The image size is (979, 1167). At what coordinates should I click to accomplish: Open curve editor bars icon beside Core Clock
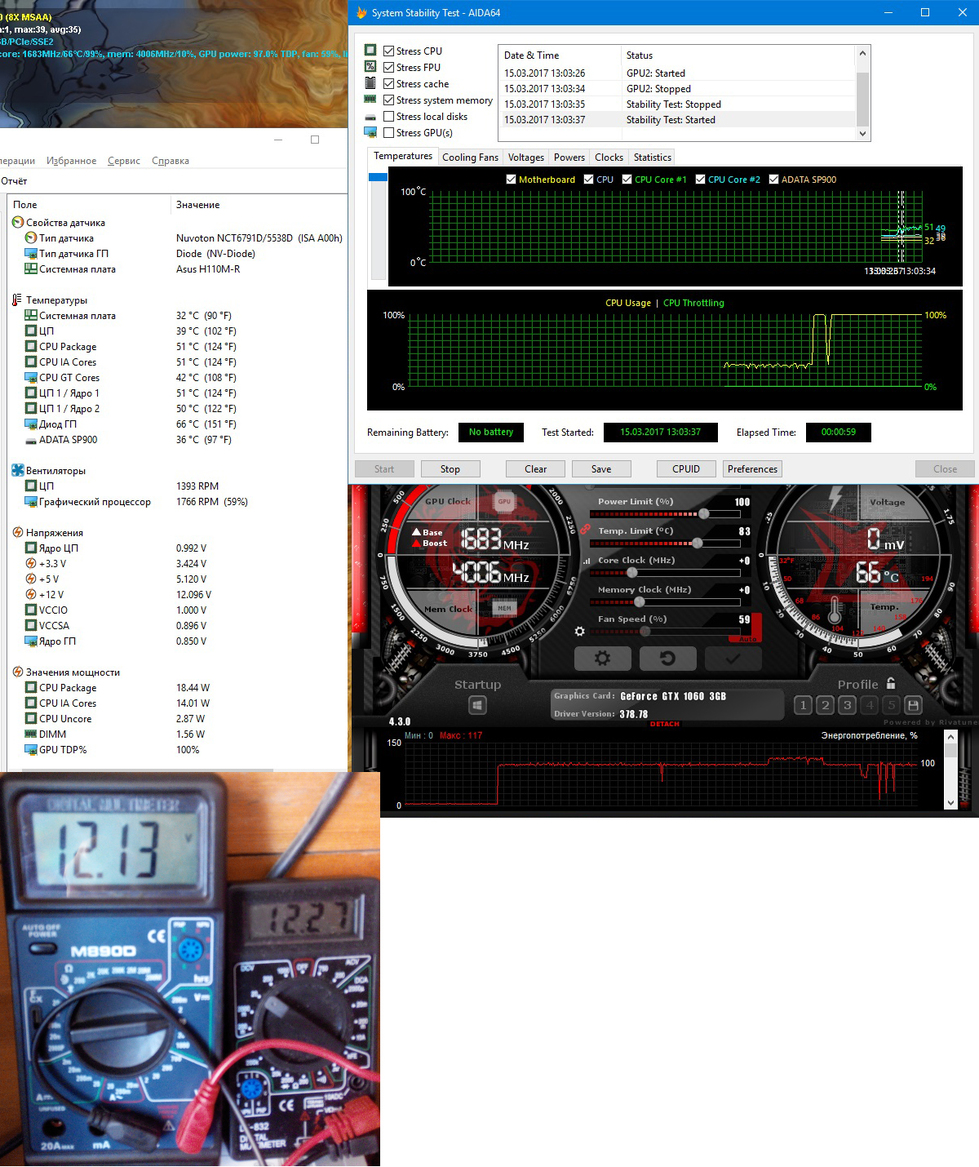[587, 560]
